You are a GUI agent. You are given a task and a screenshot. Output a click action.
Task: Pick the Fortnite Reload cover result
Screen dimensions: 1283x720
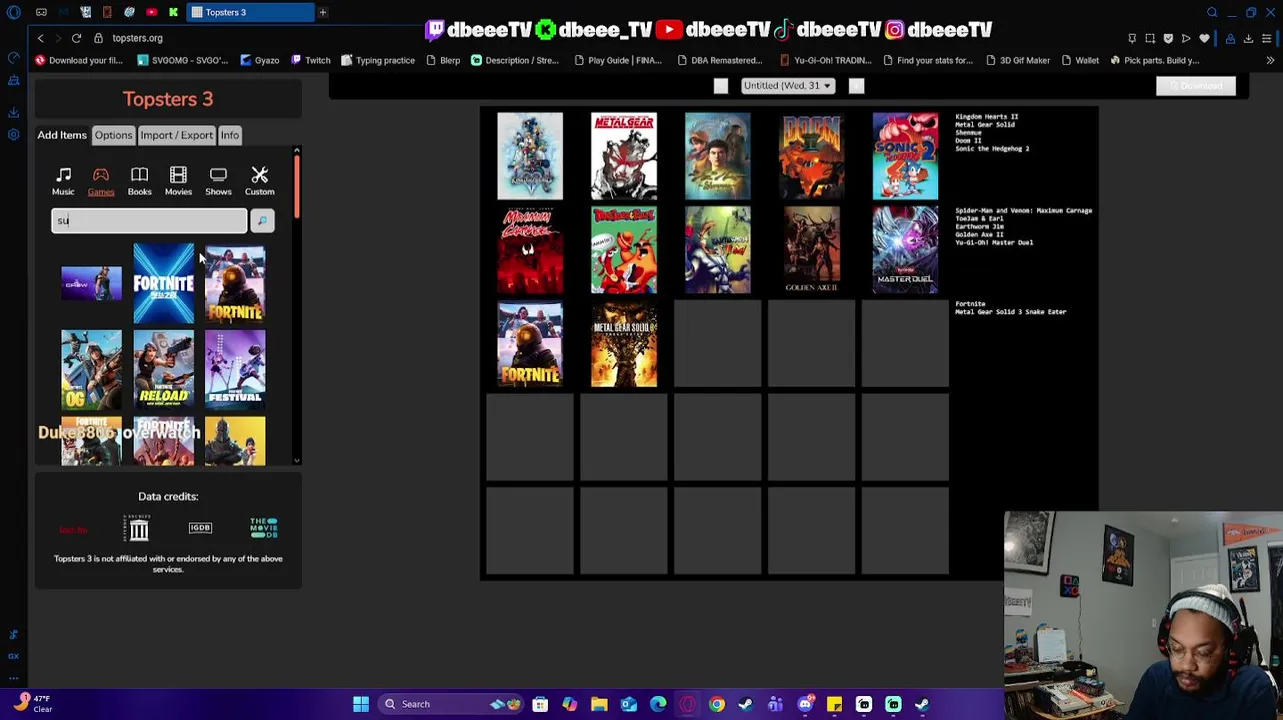(x=163, y=369)
